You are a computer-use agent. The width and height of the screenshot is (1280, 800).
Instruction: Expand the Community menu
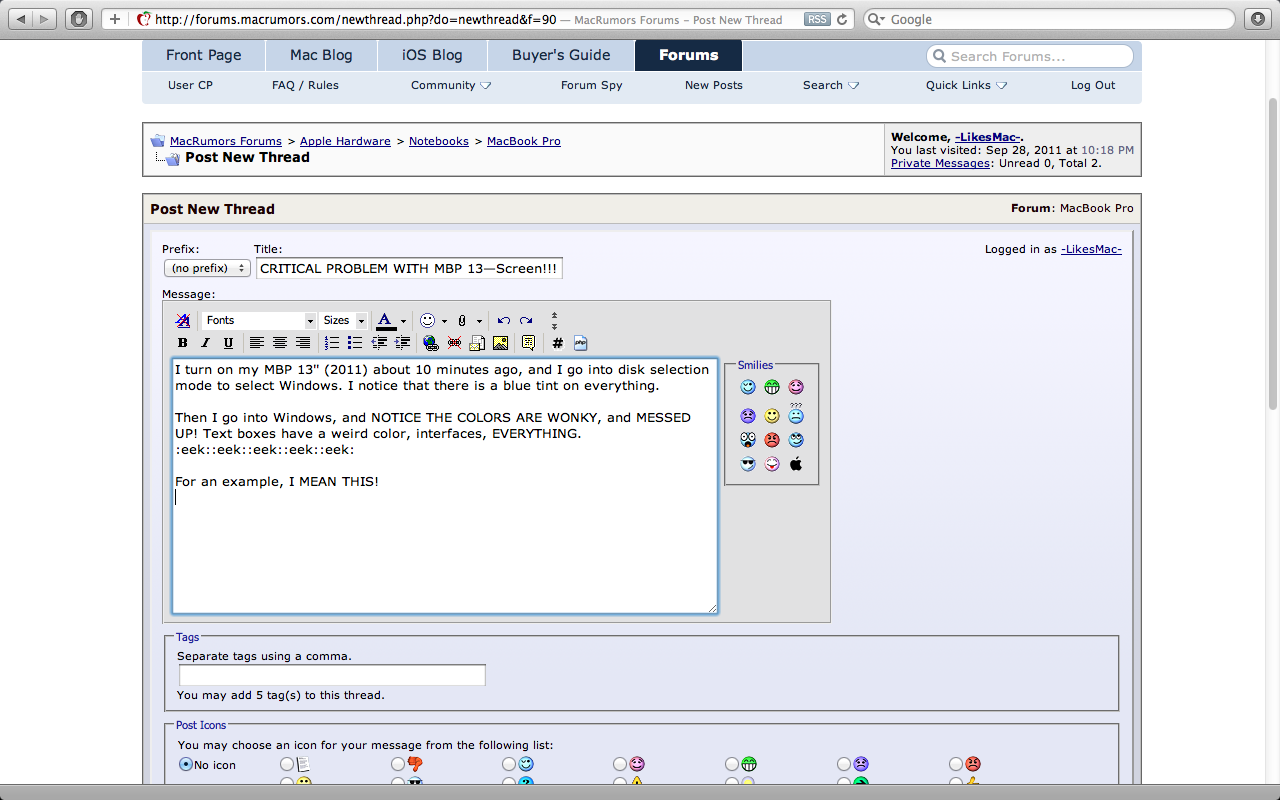451,85
